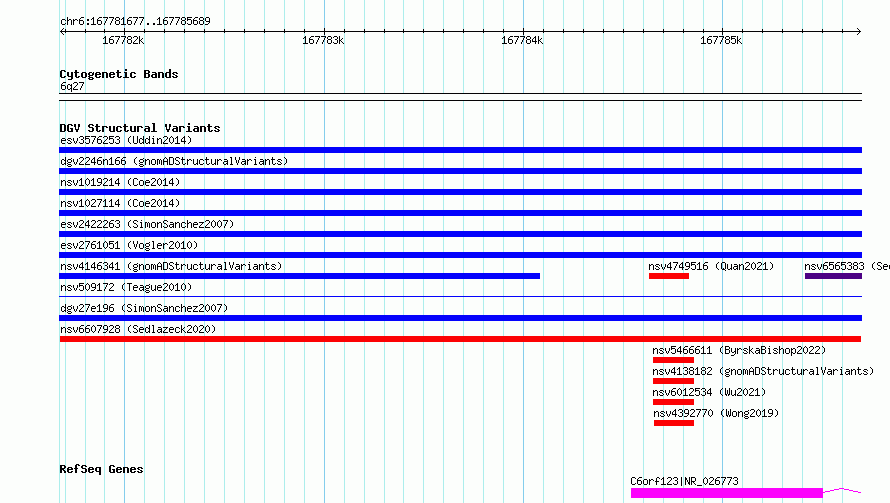Click the left arrow on the ruler

pos(62,32)
